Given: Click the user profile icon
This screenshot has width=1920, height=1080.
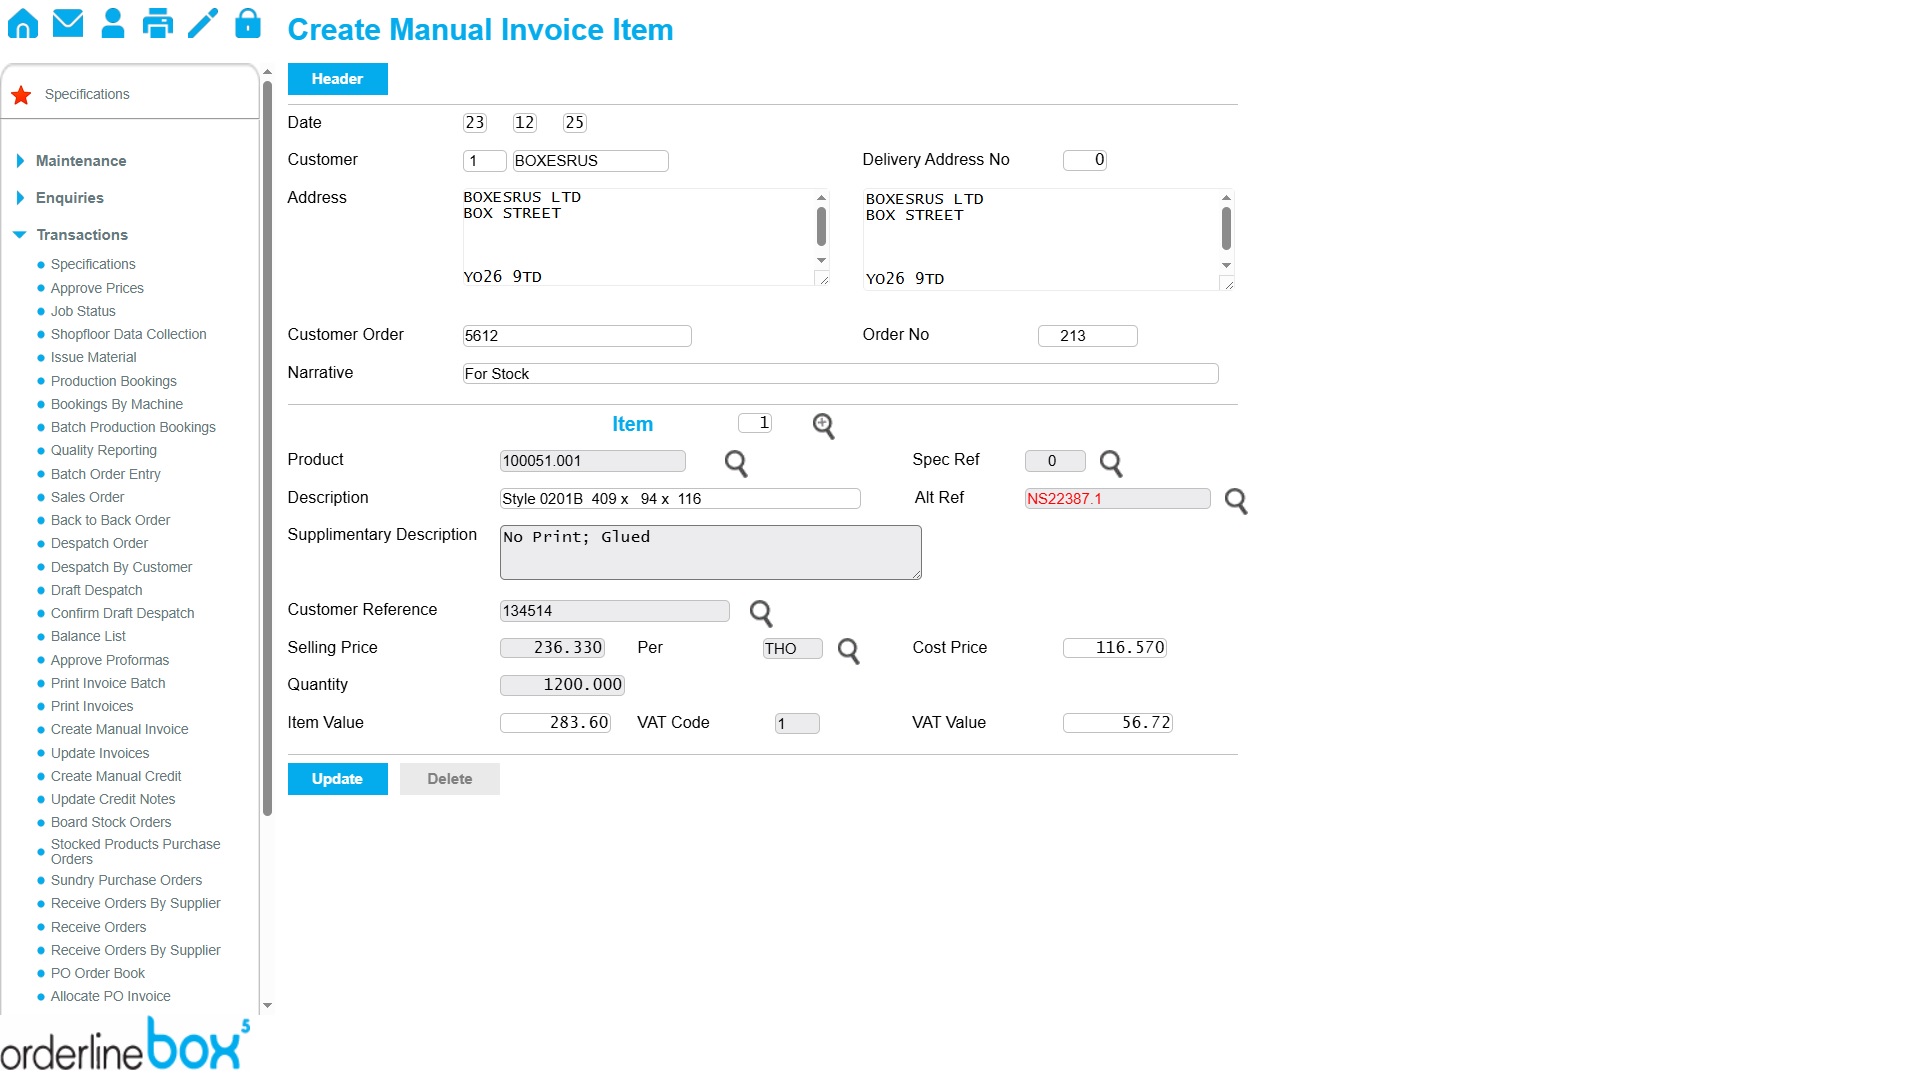Looking at the screenshot, I should 113,23.
